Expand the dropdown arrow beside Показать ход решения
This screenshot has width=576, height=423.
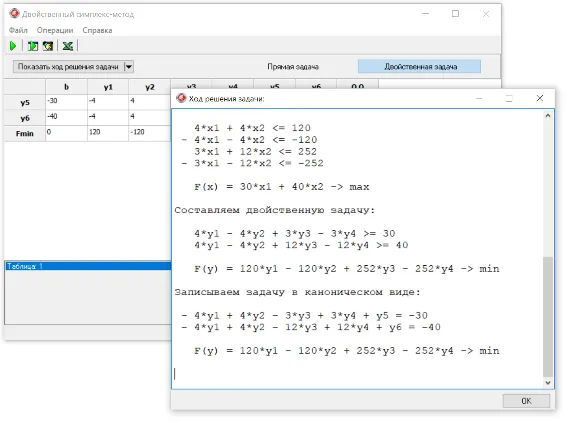(129, 67)
